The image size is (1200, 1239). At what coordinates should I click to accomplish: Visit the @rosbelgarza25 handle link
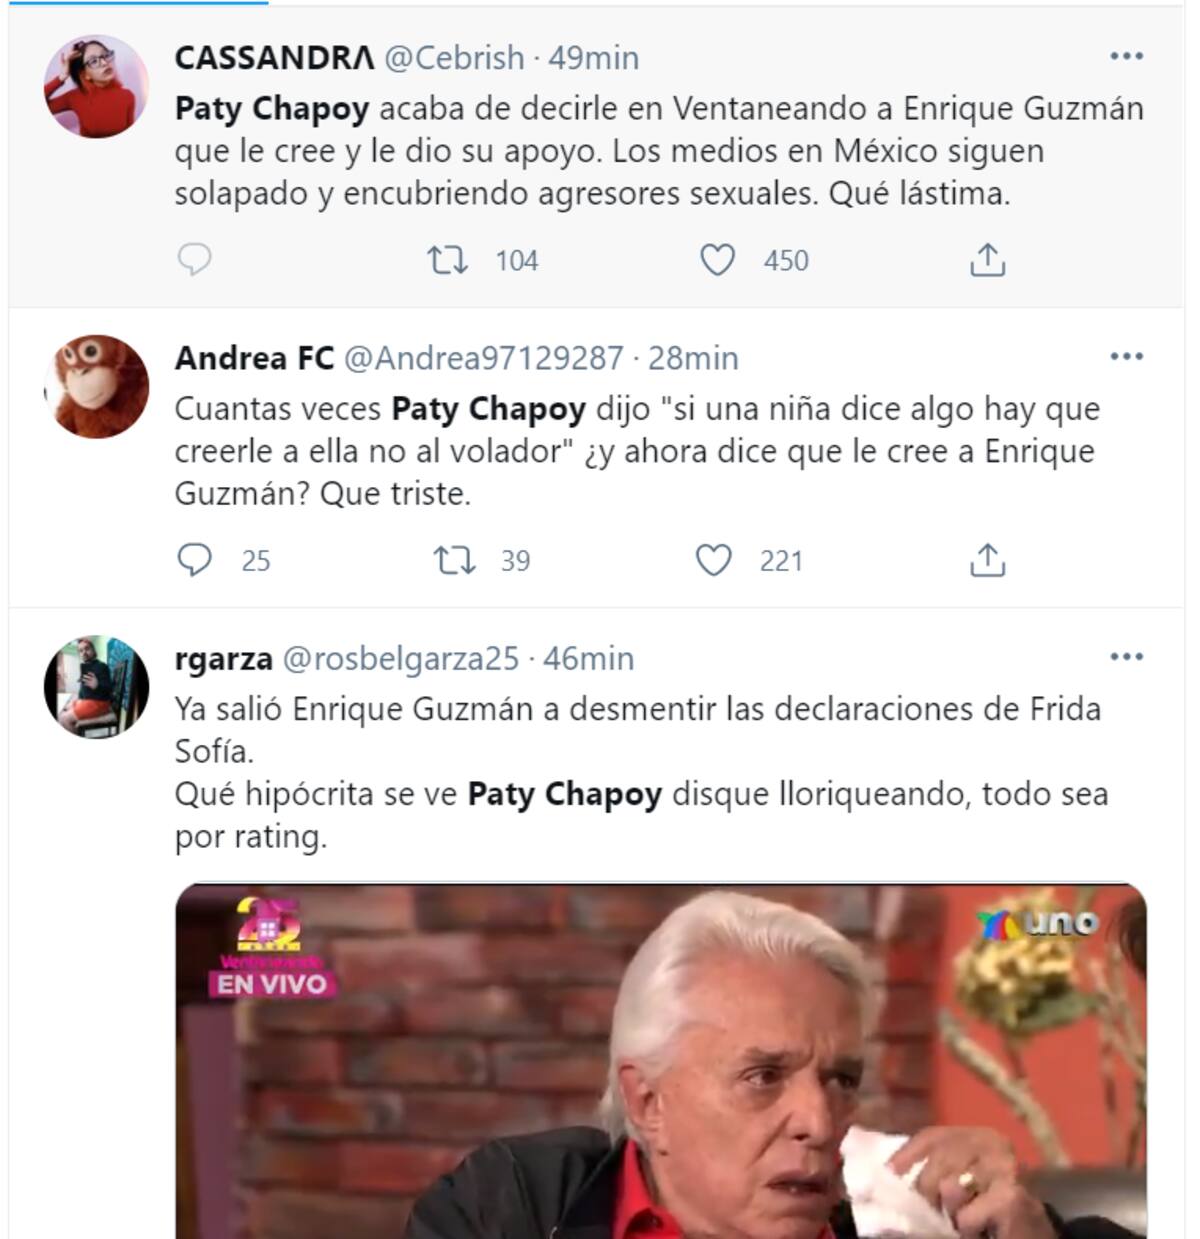[401, 658]
